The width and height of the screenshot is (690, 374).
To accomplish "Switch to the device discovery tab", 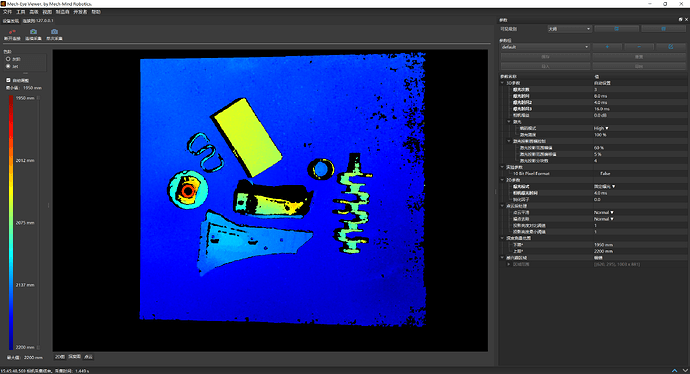I will click(x=11, y=21).
